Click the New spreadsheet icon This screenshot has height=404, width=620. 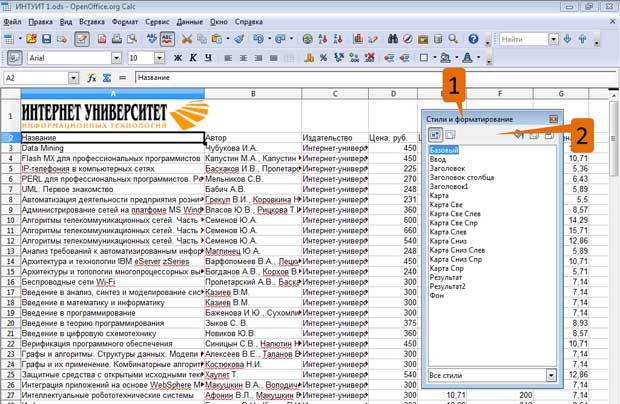pyautogui.click(x=9, y=39)
